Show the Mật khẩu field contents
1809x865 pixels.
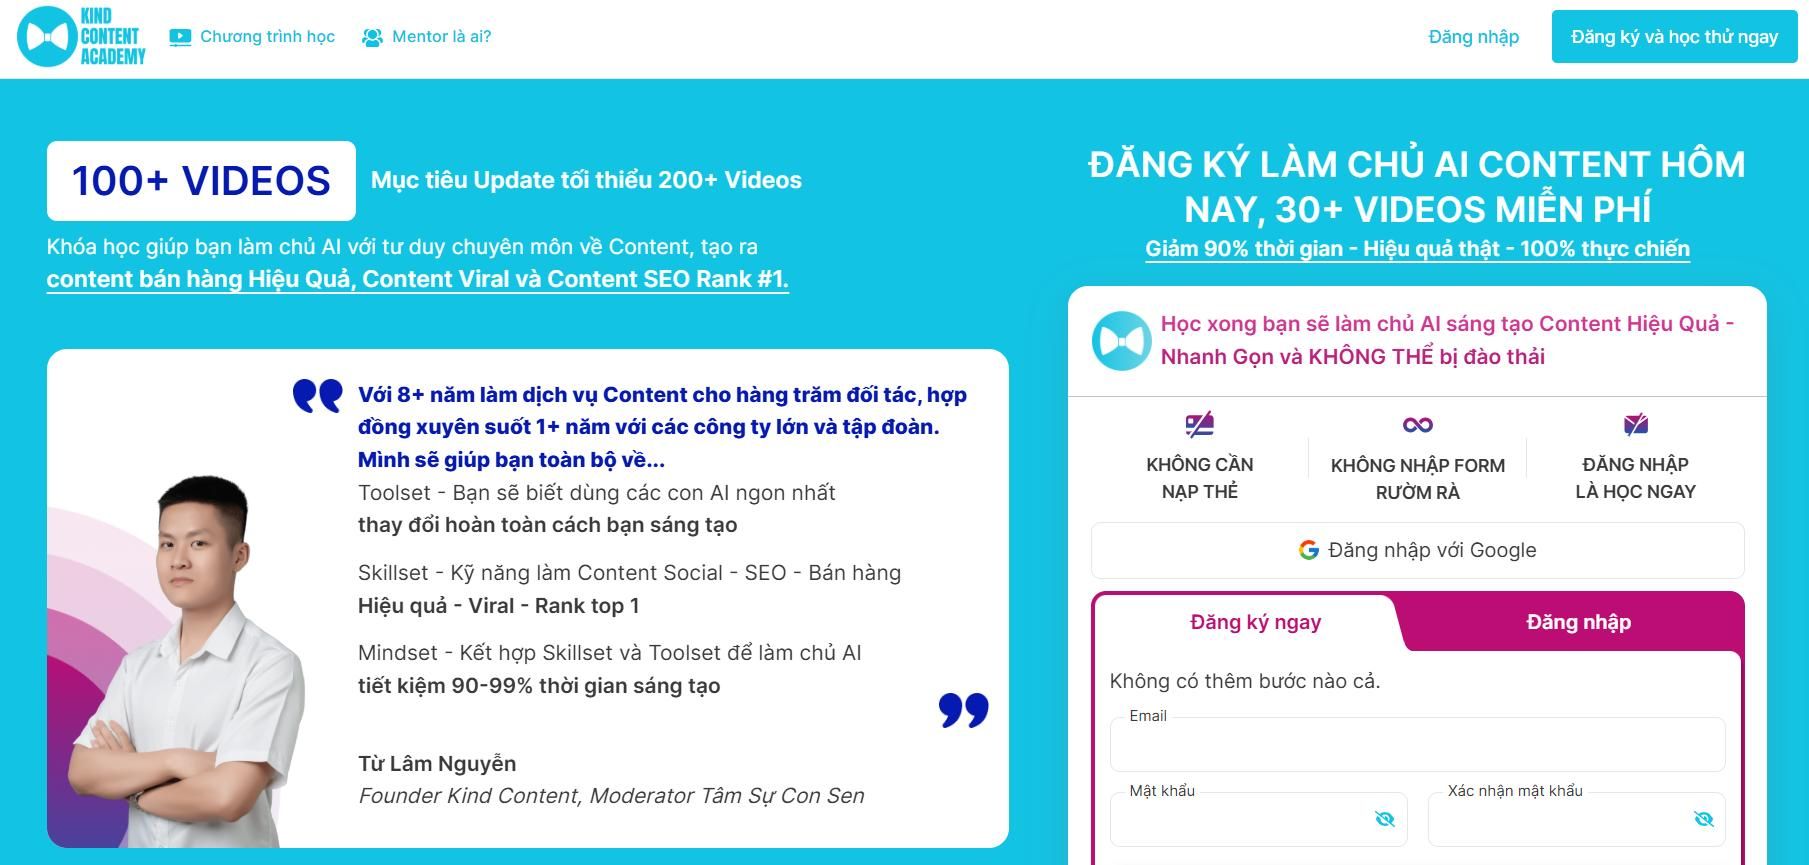pos(1384,819)
